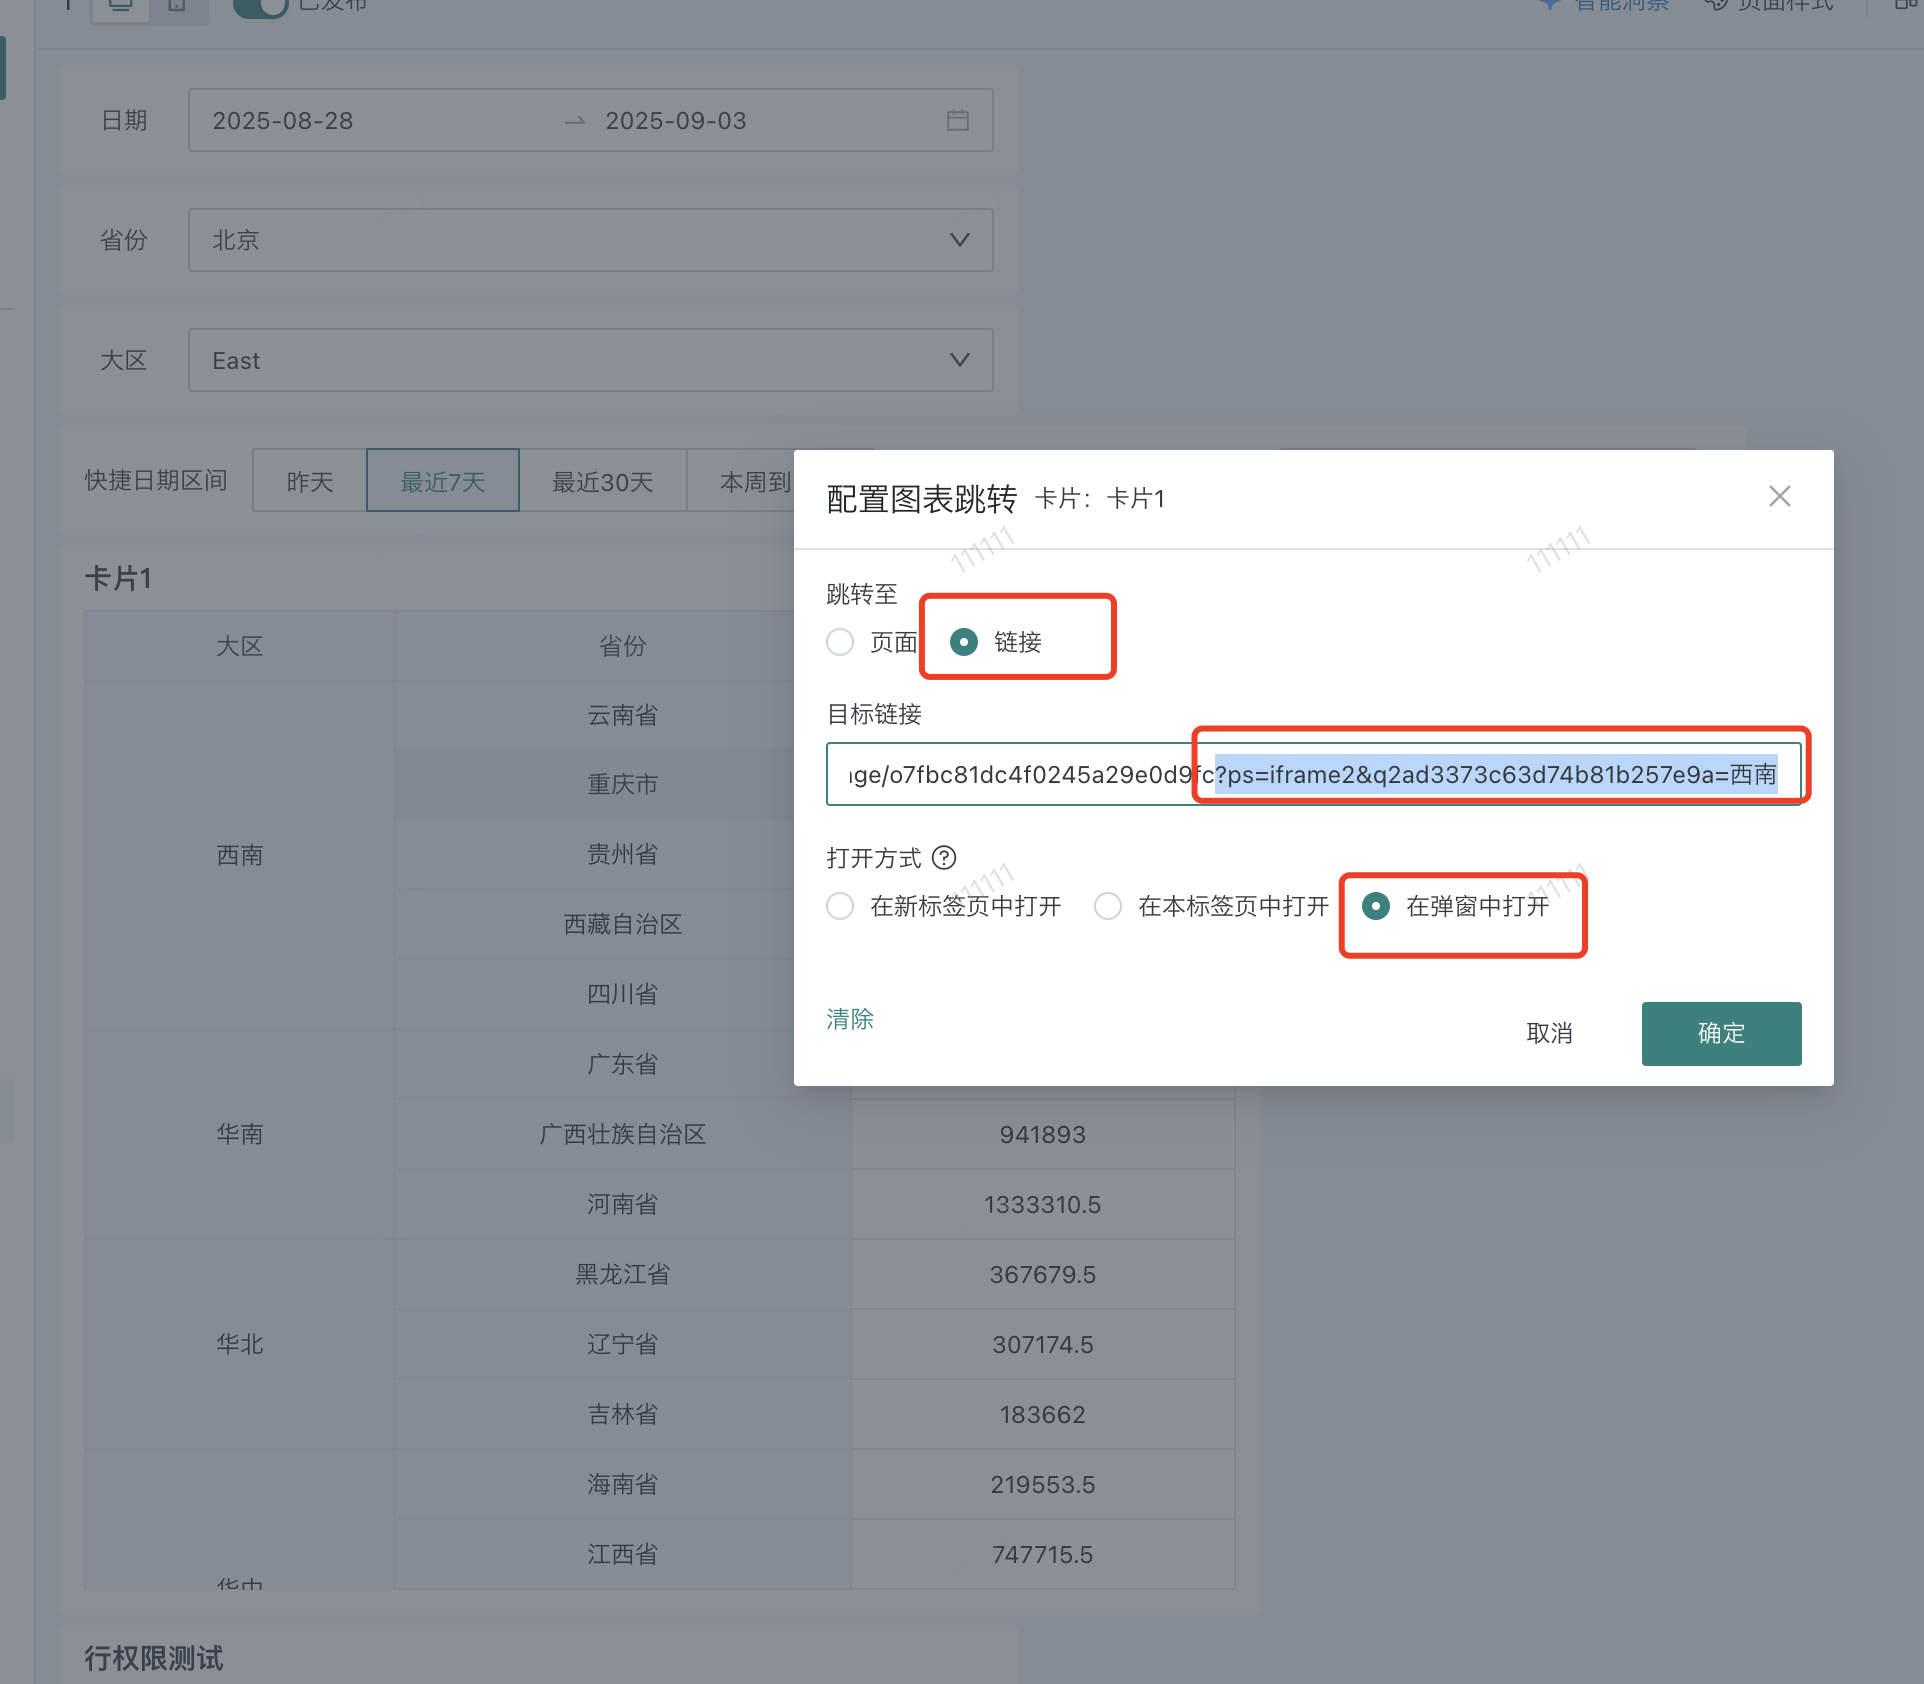
Task: Click the start date 2025-08-28 field
Action: (x=283, y=120)
